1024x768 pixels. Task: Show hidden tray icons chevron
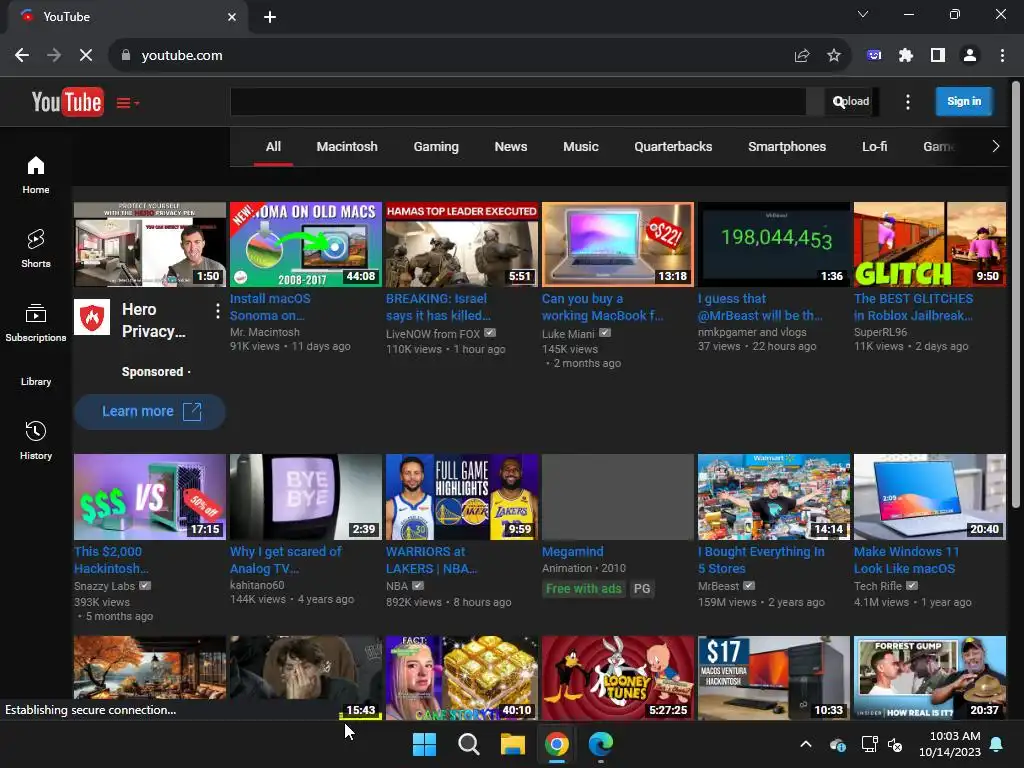(x=806, y=744)
